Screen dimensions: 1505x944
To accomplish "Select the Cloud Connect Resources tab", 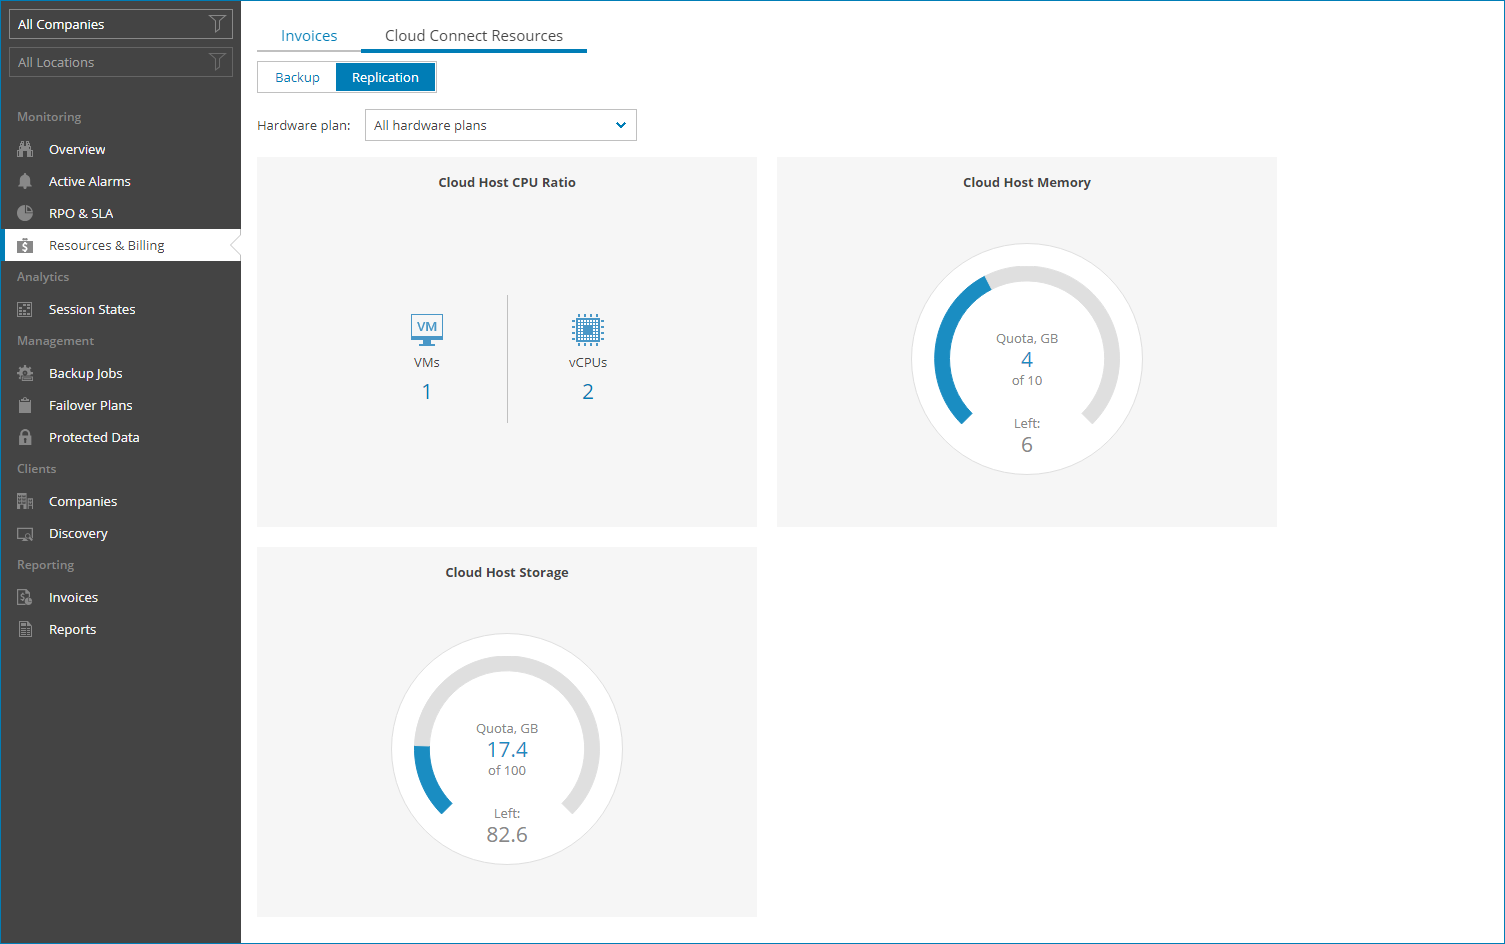I will tap(473, 35).
